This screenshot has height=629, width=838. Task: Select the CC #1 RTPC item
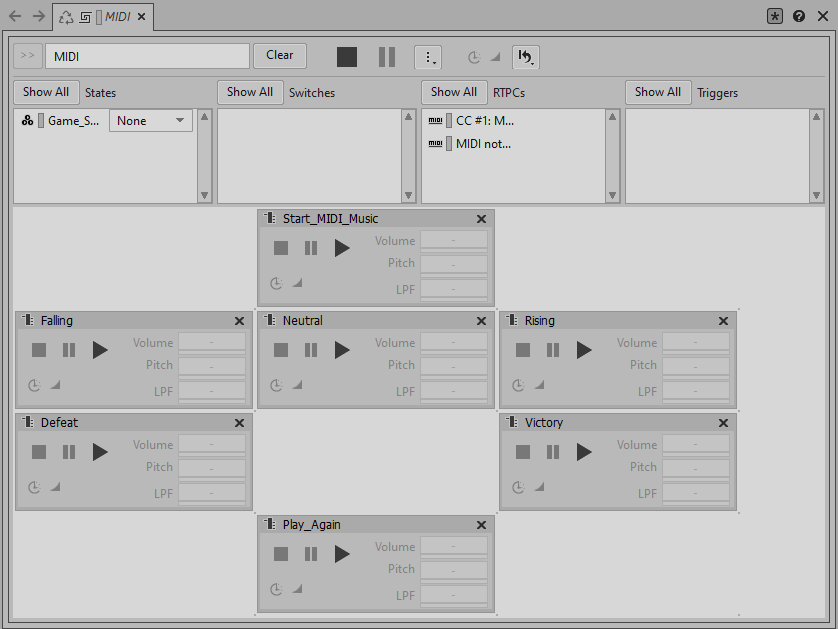point(484,120)
